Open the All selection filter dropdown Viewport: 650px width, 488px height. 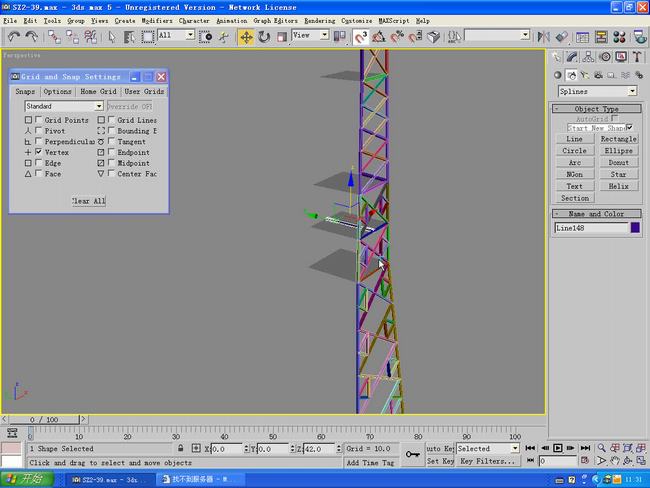(x=176, y=35)
